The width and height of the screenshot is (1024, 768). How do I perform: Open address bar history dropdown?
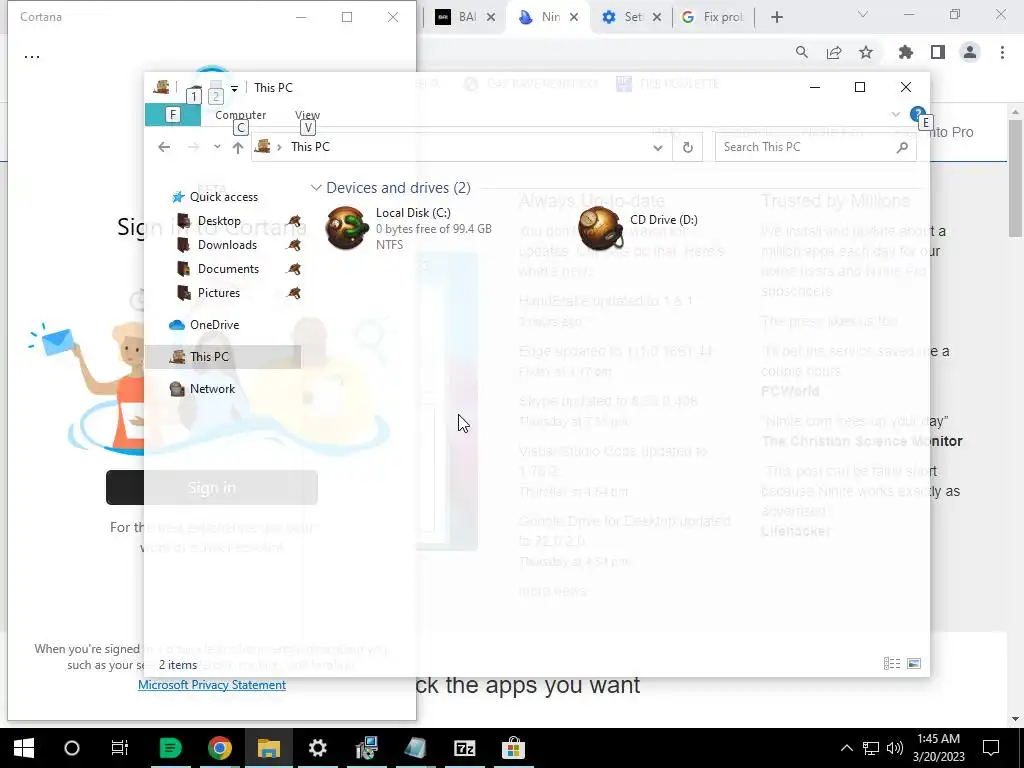[658, 148]
